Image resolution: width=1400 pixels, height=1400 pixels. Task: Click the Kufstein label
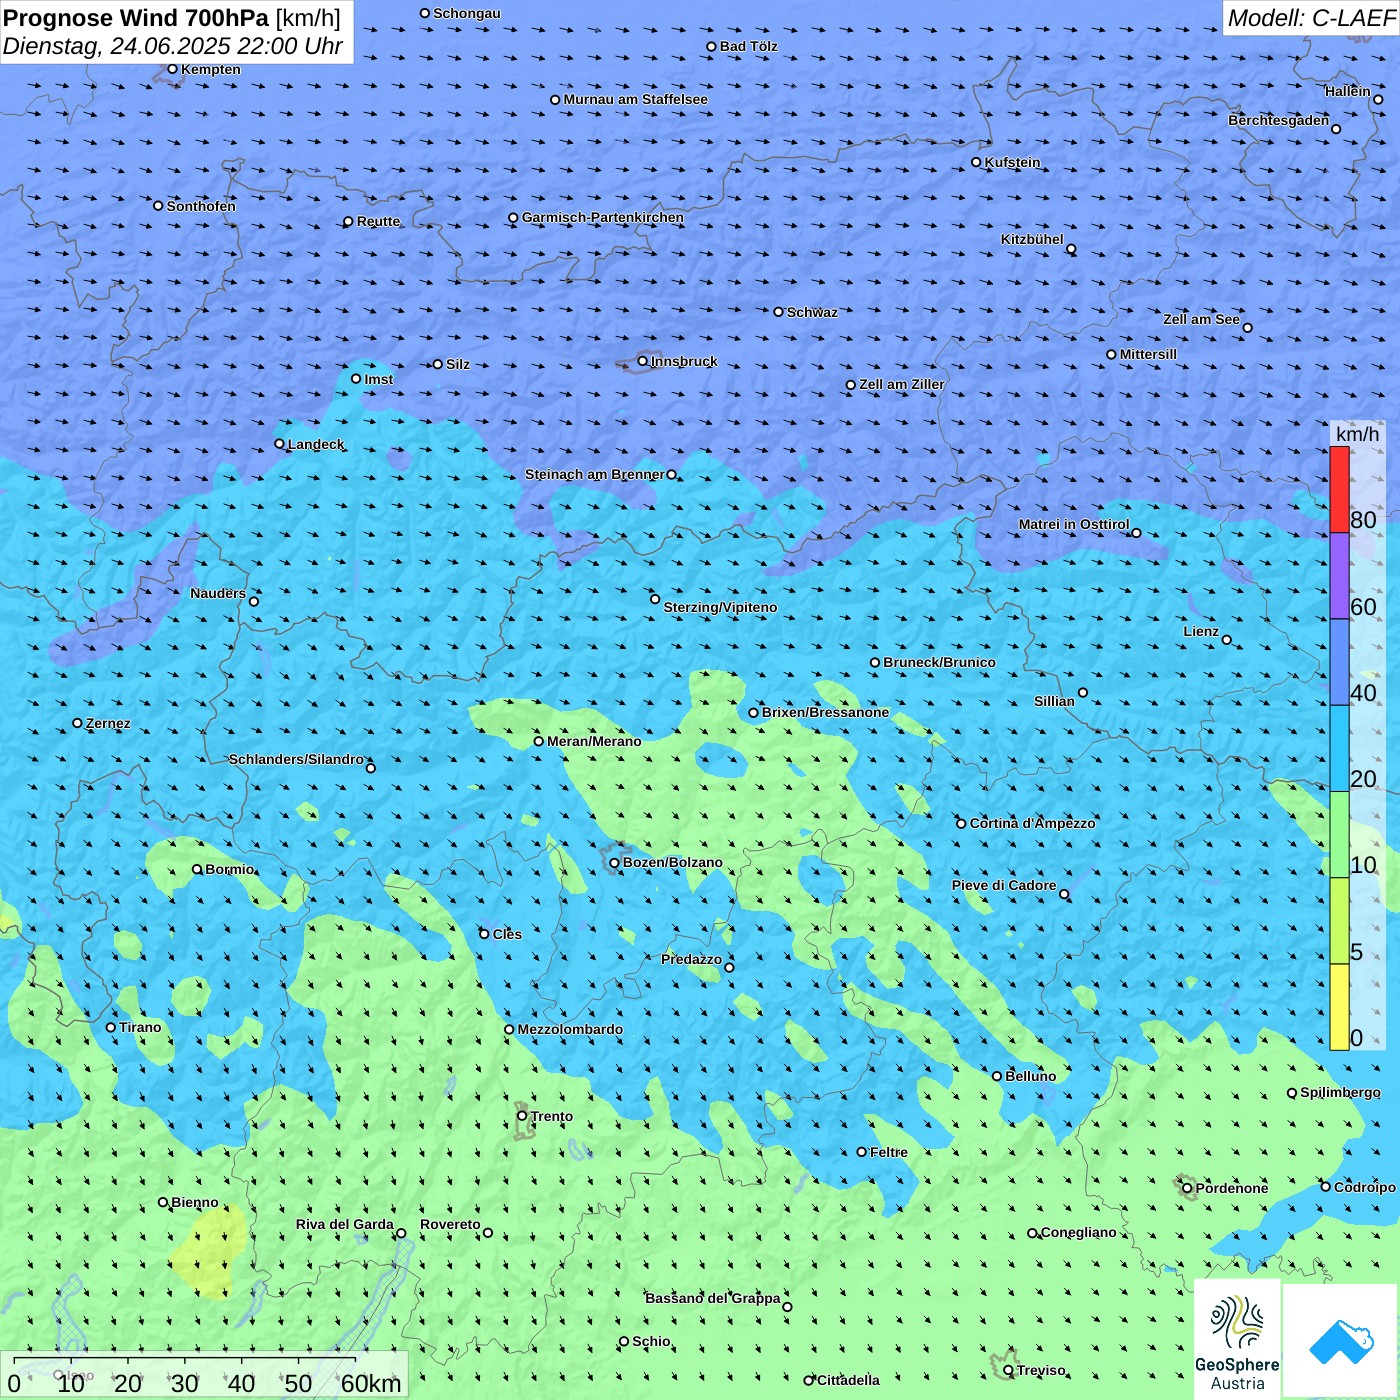coord(1012,162)
